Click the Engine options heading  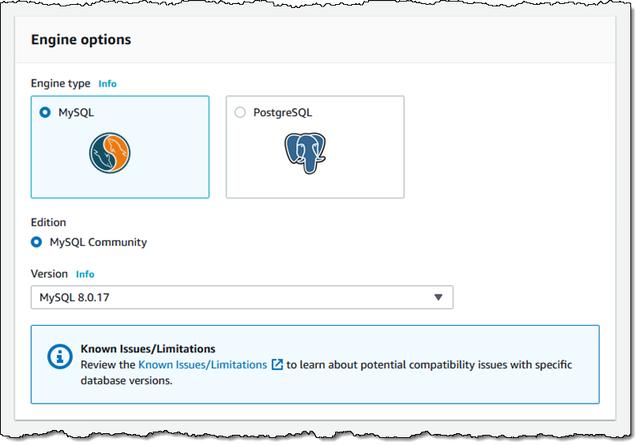[81, 40]
